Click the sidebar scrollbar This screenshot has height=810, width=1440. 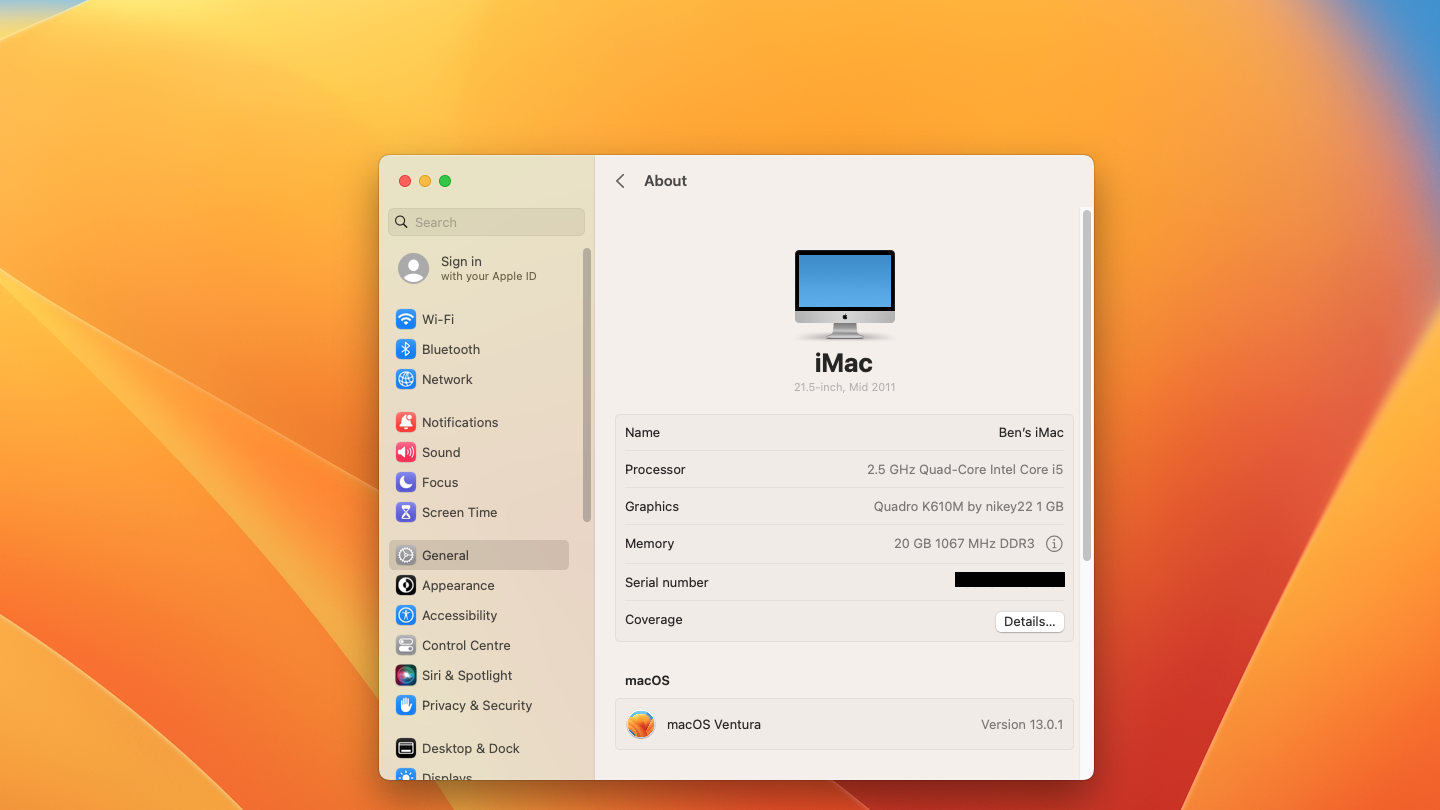[x=587, y=385]
